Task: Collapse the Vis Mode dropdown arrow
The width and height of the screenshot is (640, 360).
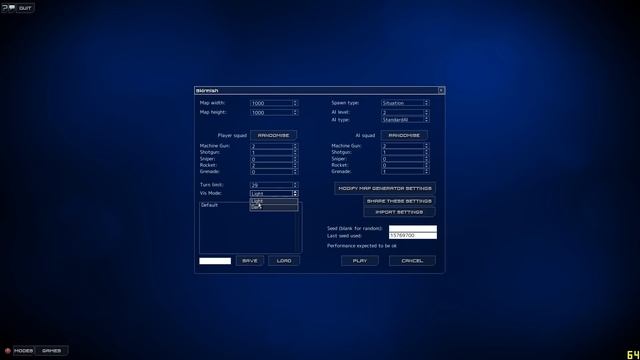Action: pos(296,193)
